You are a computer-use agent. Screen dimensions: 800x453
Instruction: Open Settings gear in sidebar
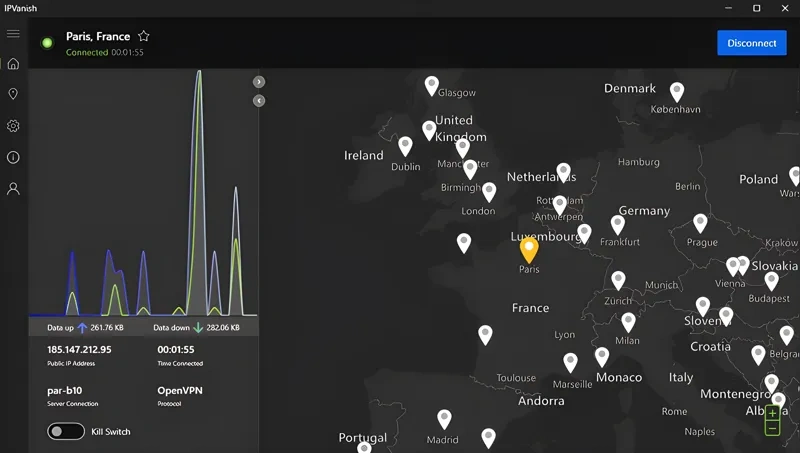(13, 126)
